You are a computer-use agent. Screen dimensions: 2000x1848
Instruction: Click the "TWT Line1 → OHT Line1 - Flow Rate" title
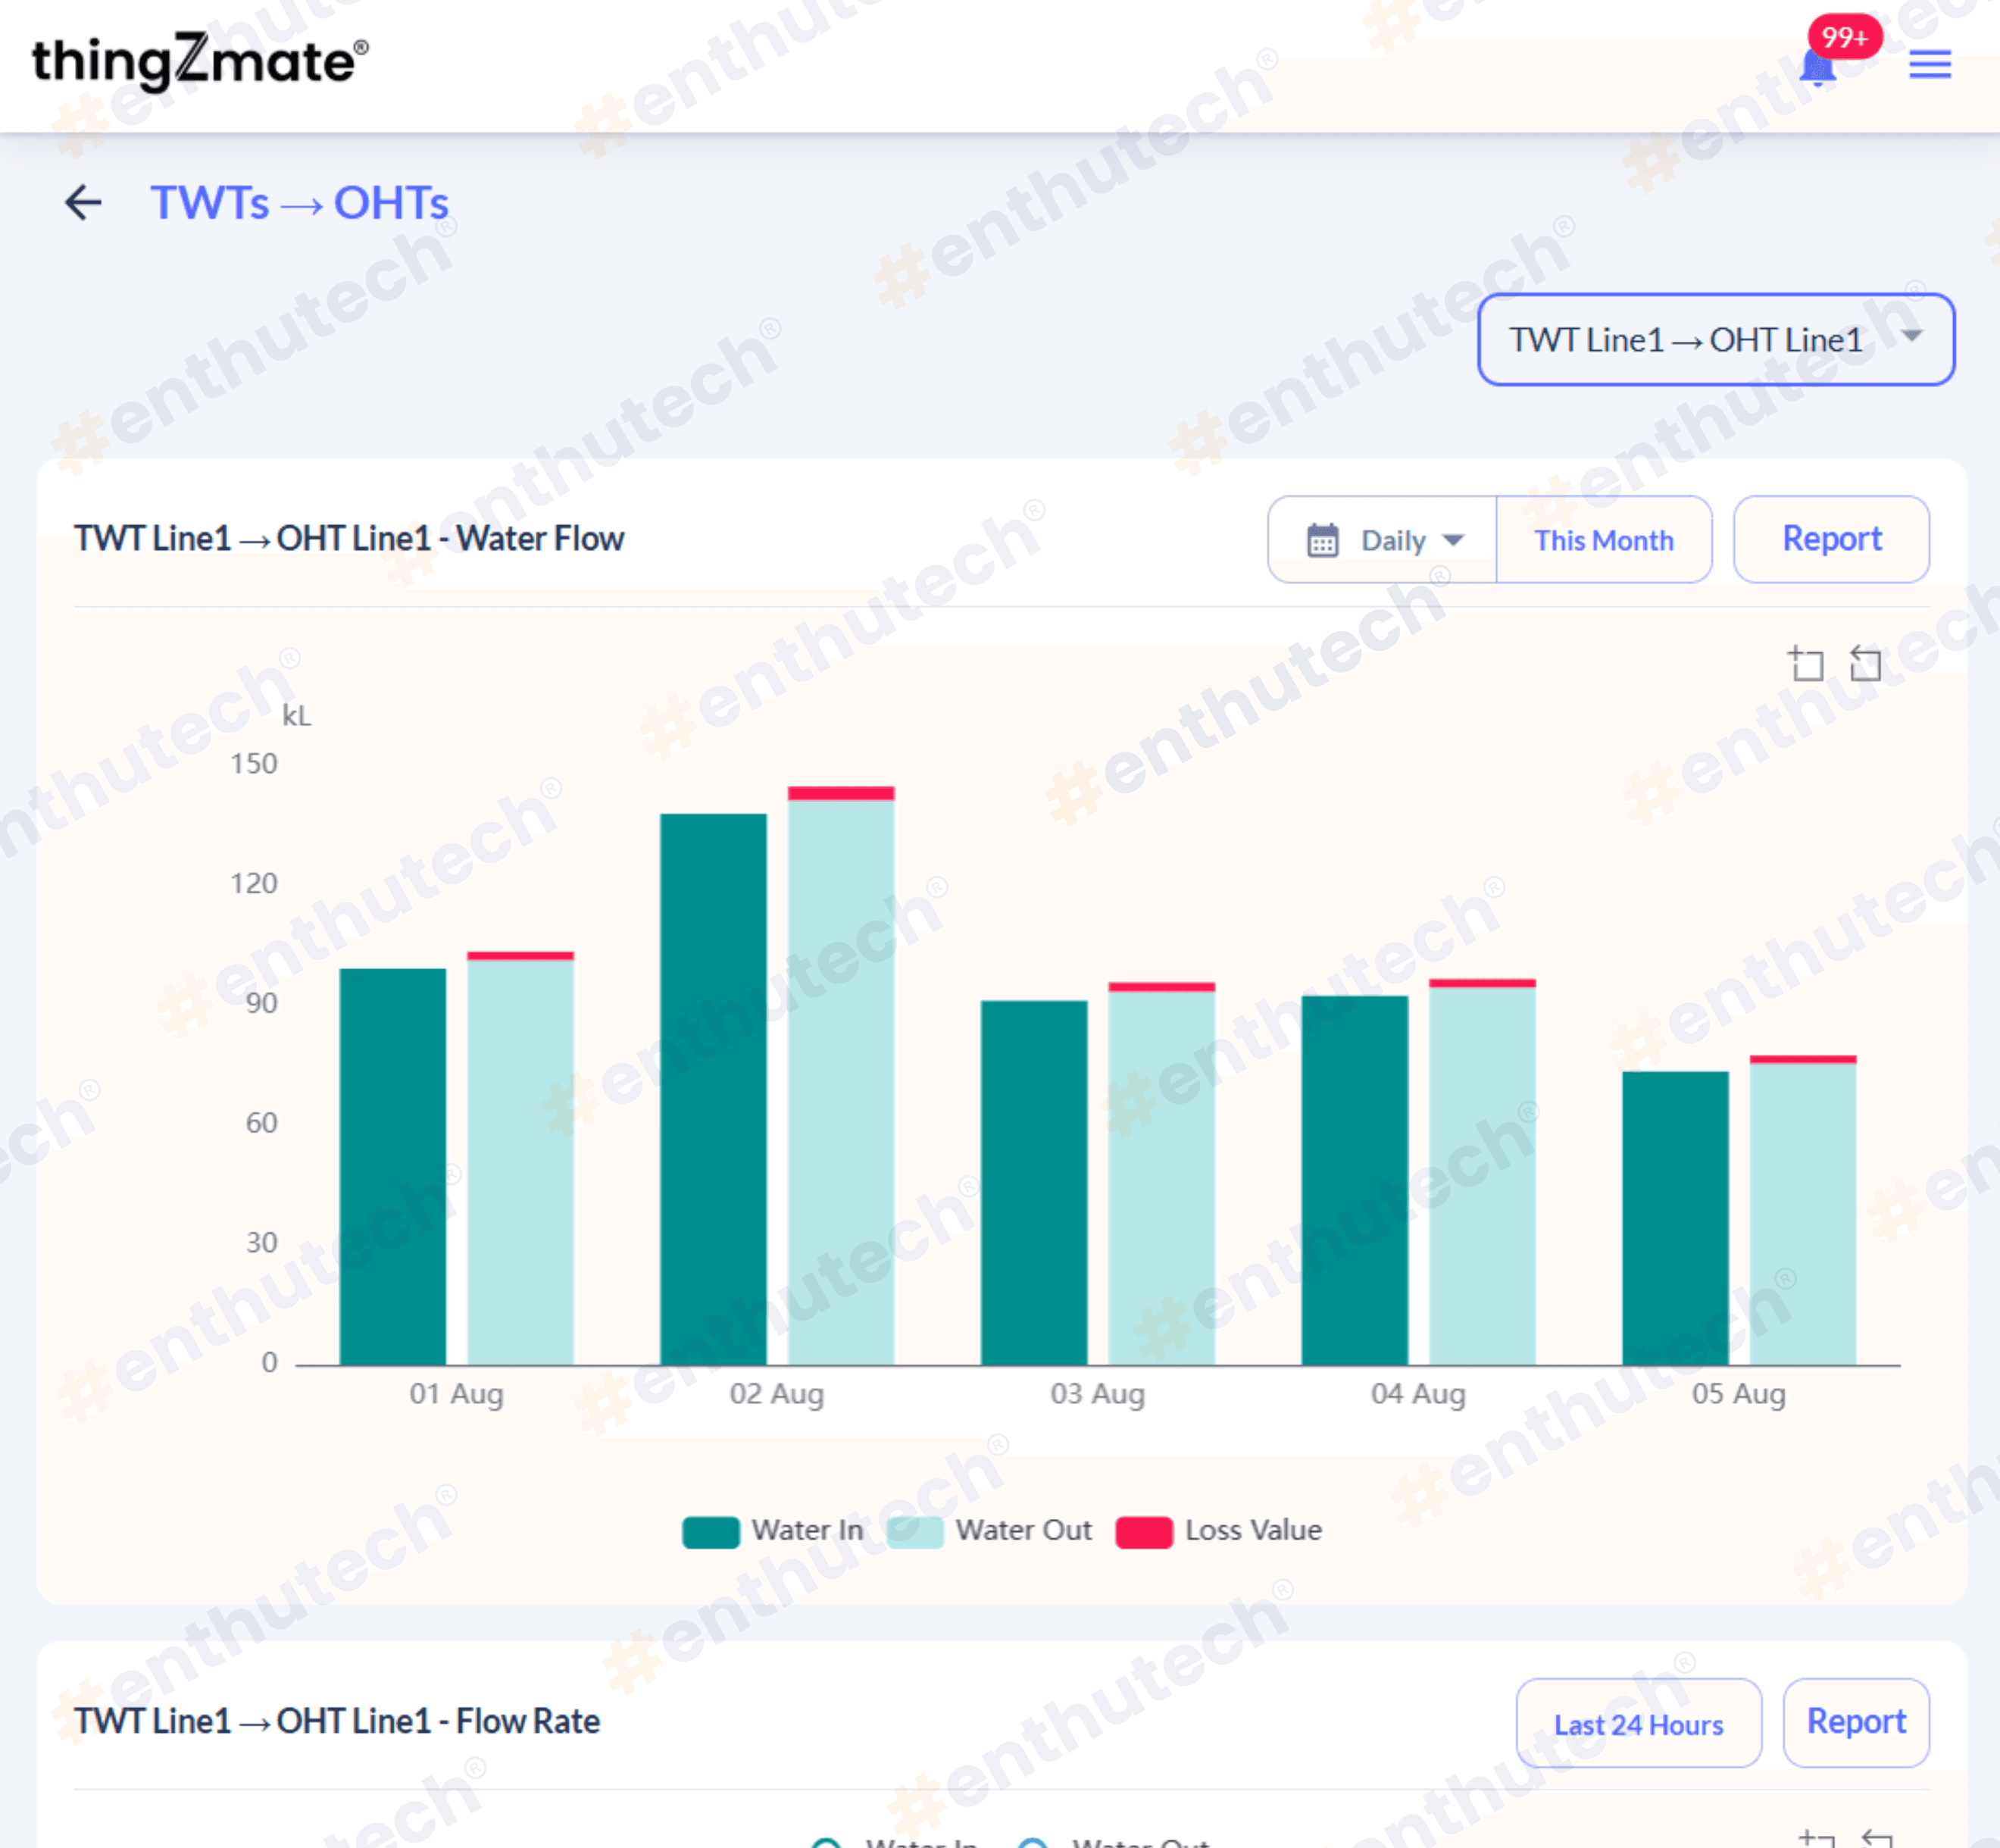(337, 1722)
